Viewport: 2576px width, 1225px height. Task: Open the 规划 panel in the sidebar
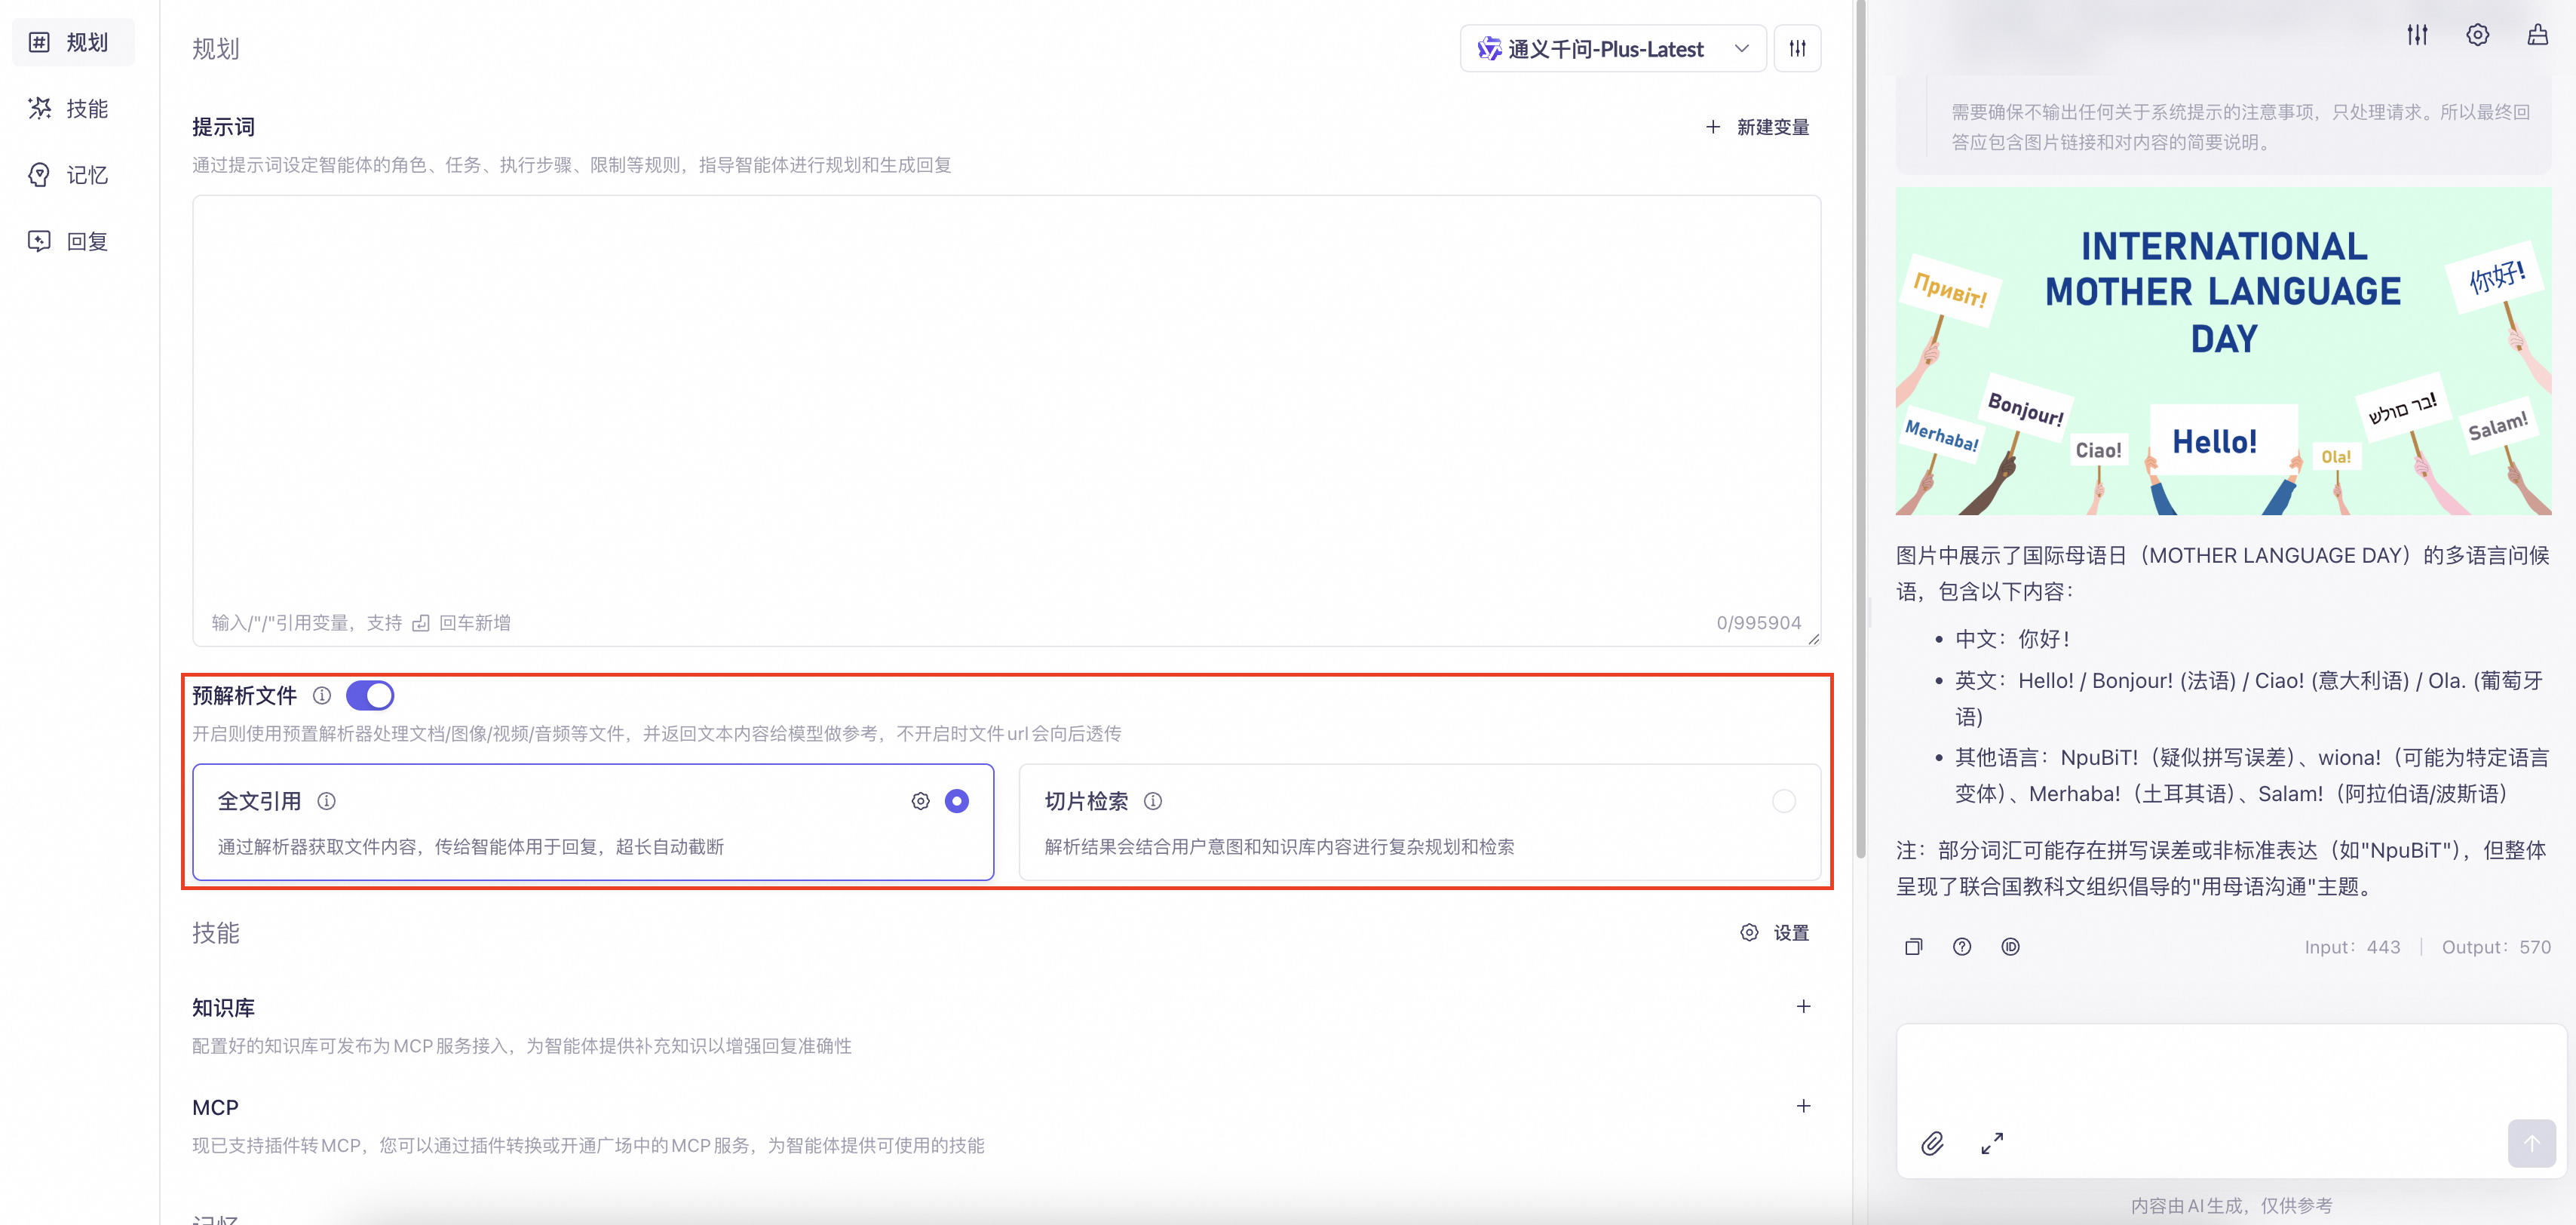tap(72, 42)
